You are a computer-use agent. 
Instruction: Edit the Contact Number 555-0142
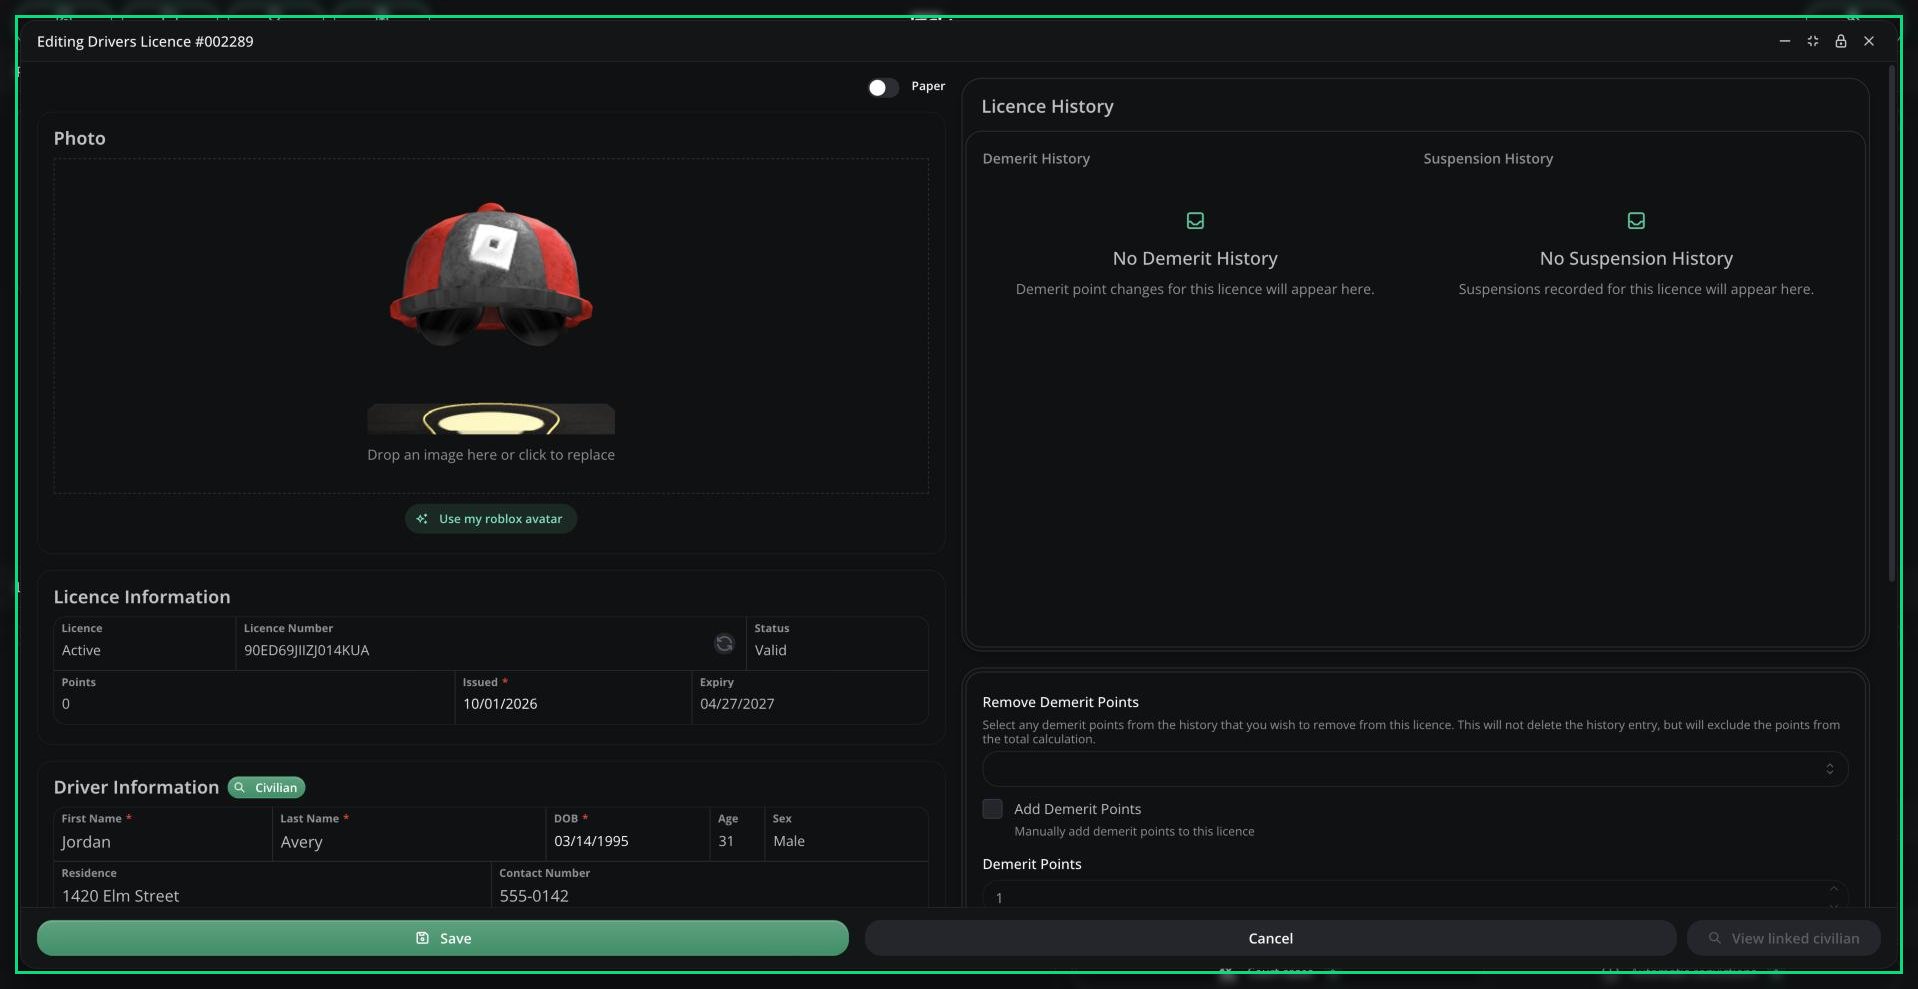[710, 886]
